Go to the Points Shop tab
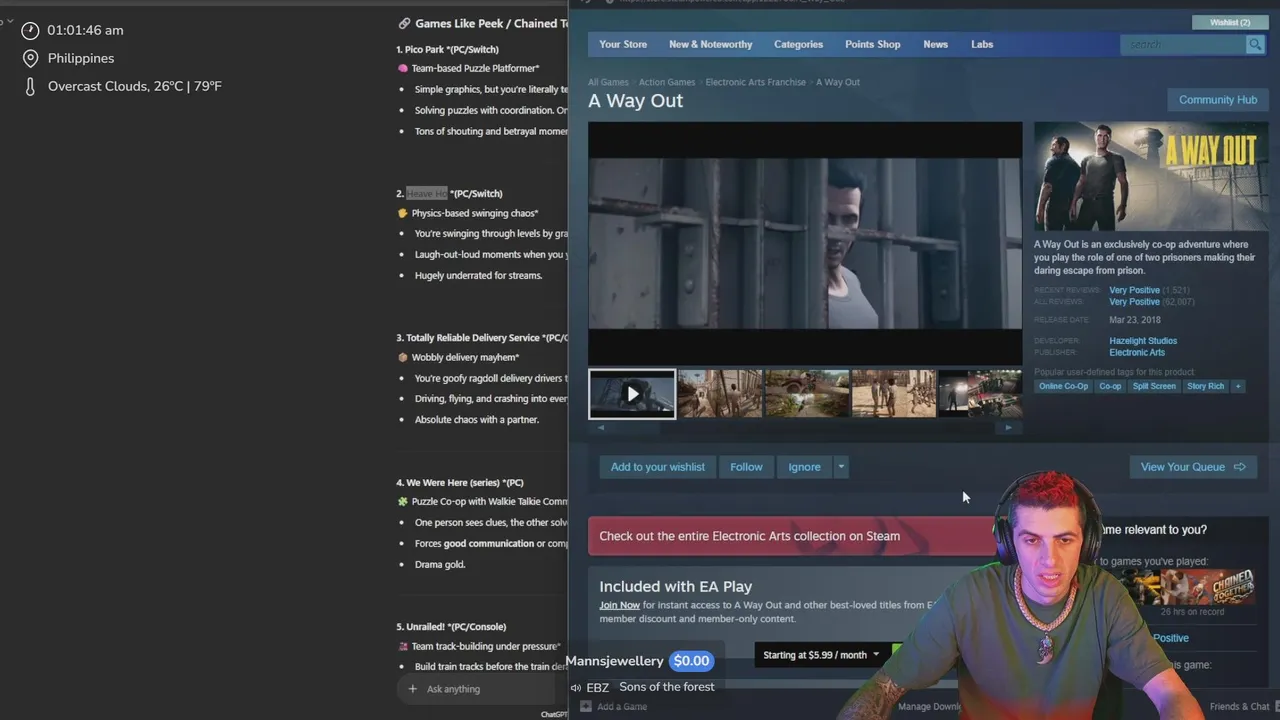This screenshot has height=720, width=1280. click(872, 44)
